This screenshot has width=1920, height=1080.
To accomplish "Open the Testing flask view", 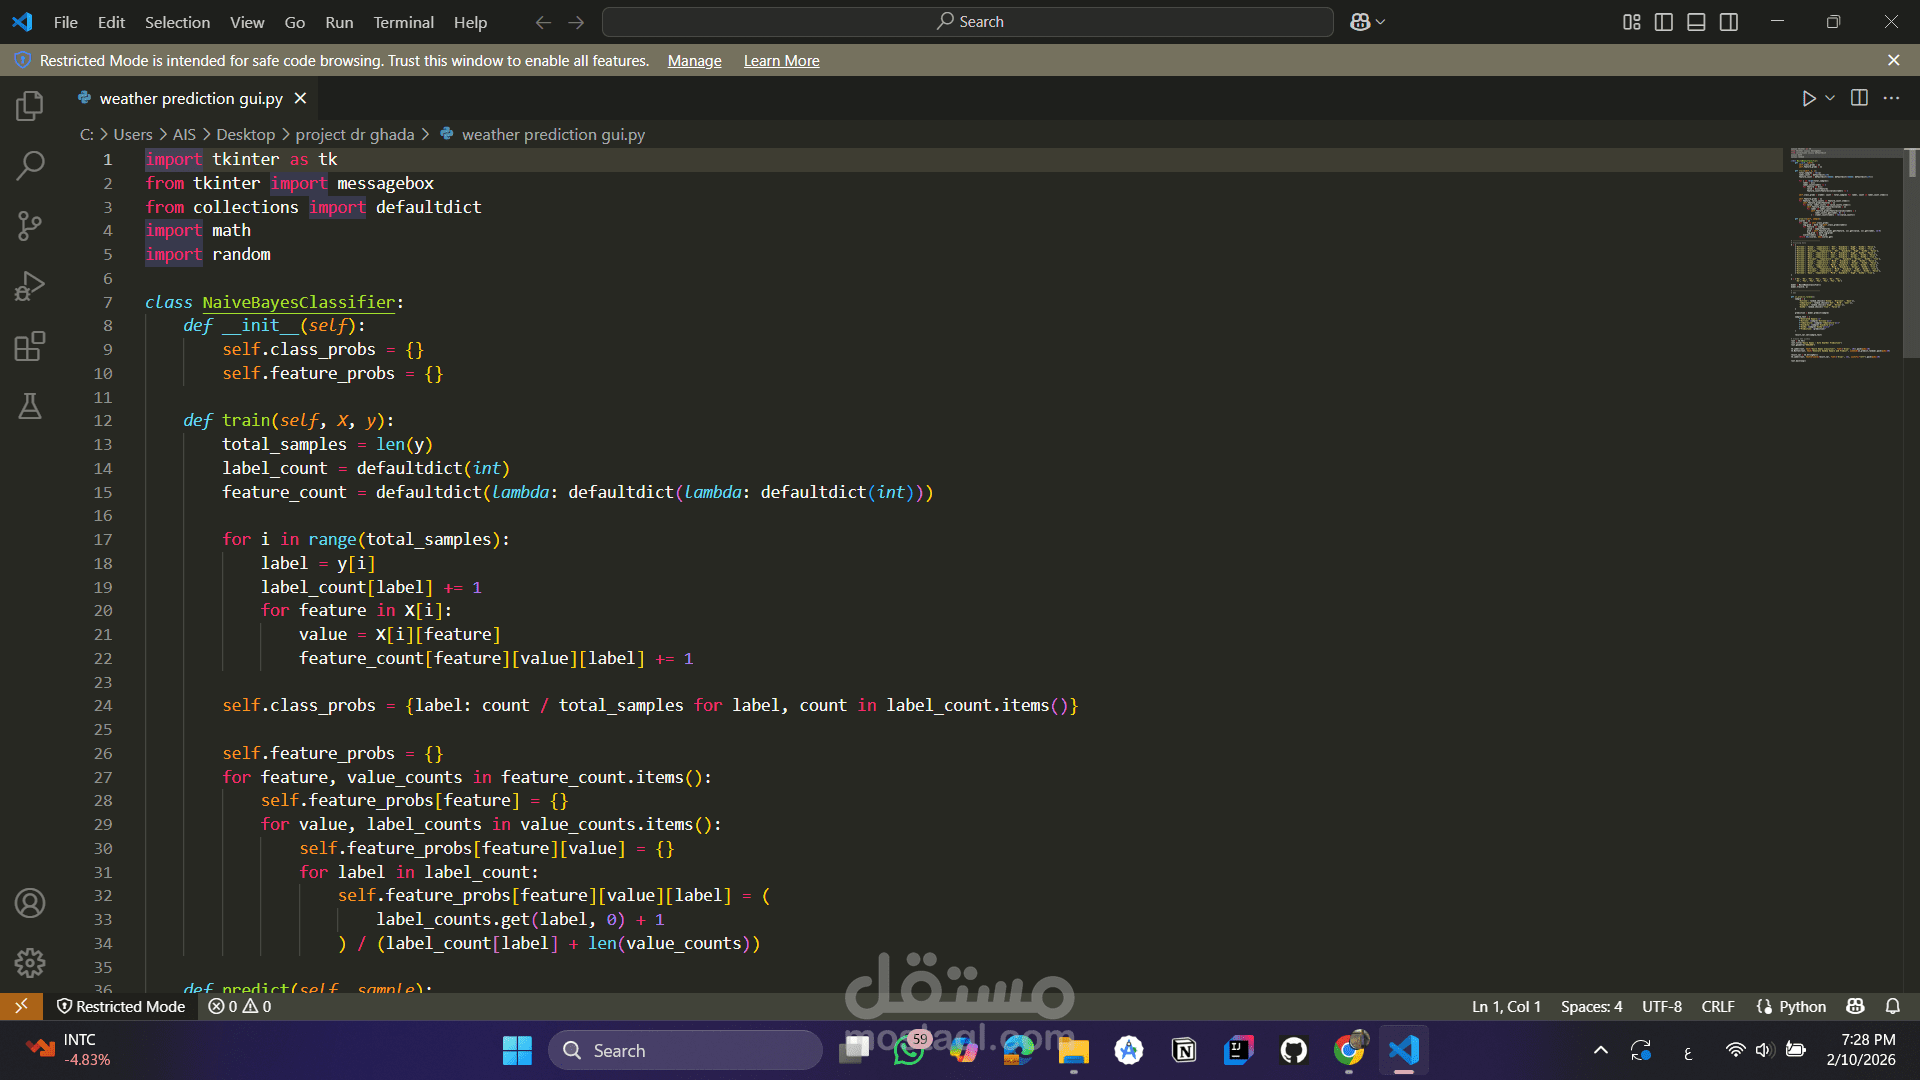I will point(30,406).
